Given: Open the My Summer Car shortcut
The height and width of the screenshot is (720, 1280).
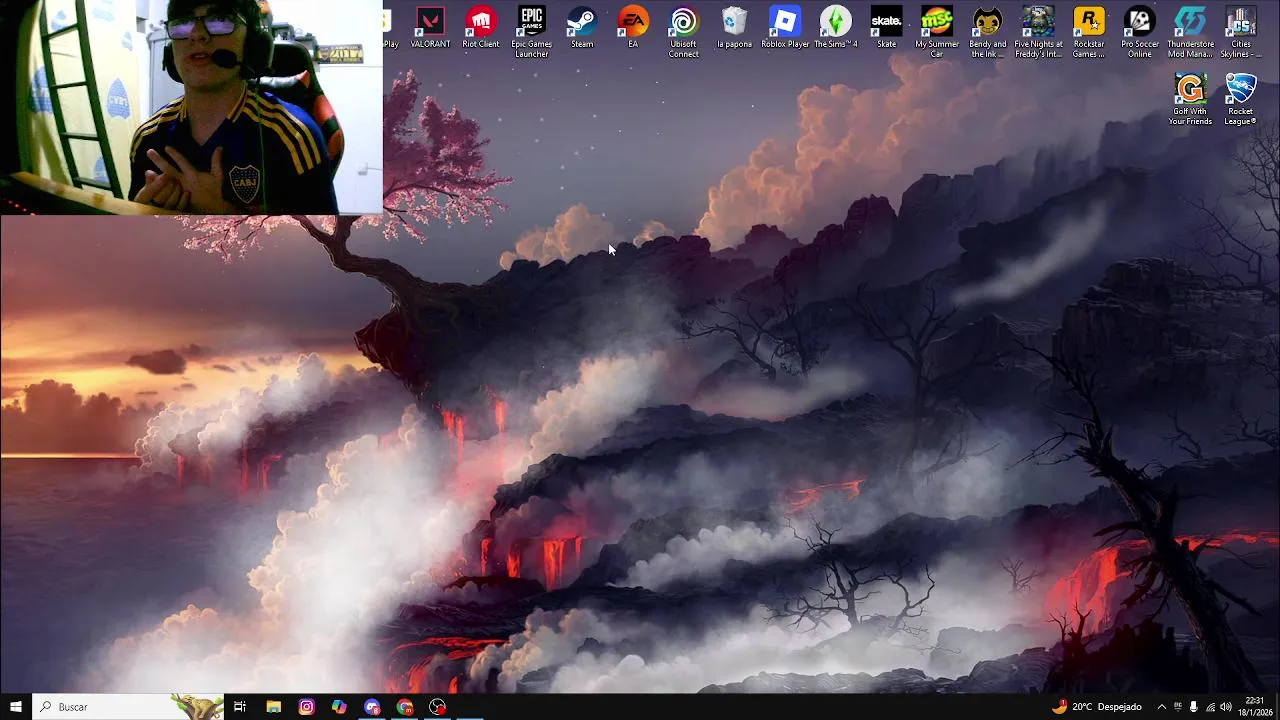Looking at the screenshot, I should [937, 32].
